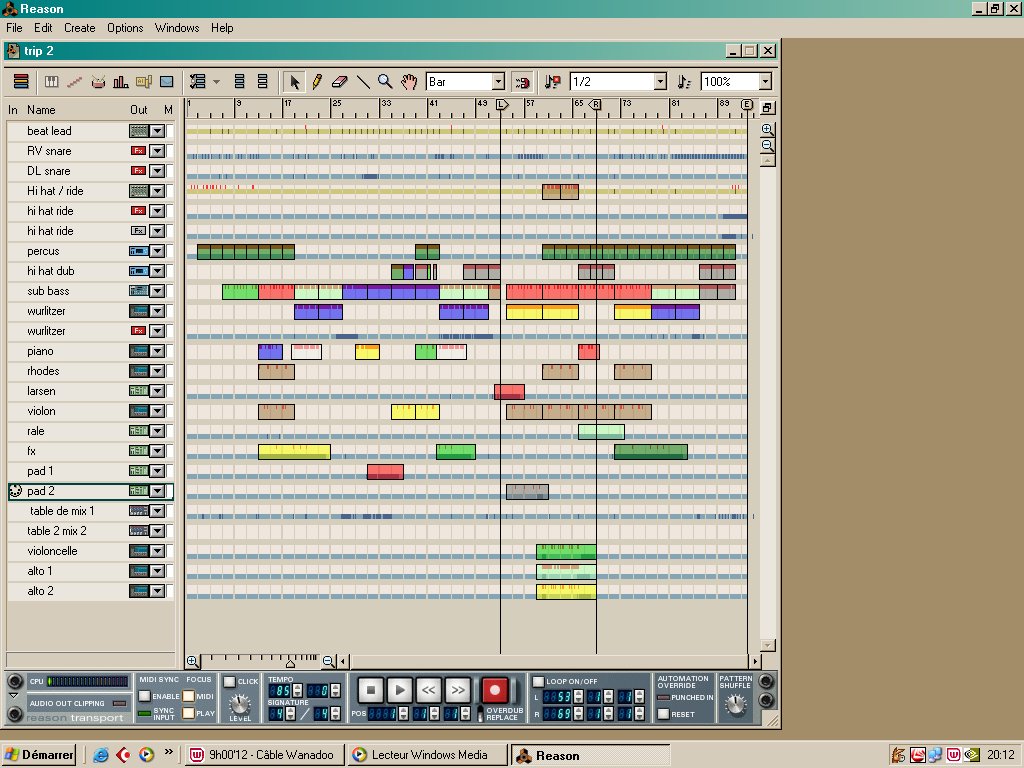Select the Line tool

[x=362, y=82]
